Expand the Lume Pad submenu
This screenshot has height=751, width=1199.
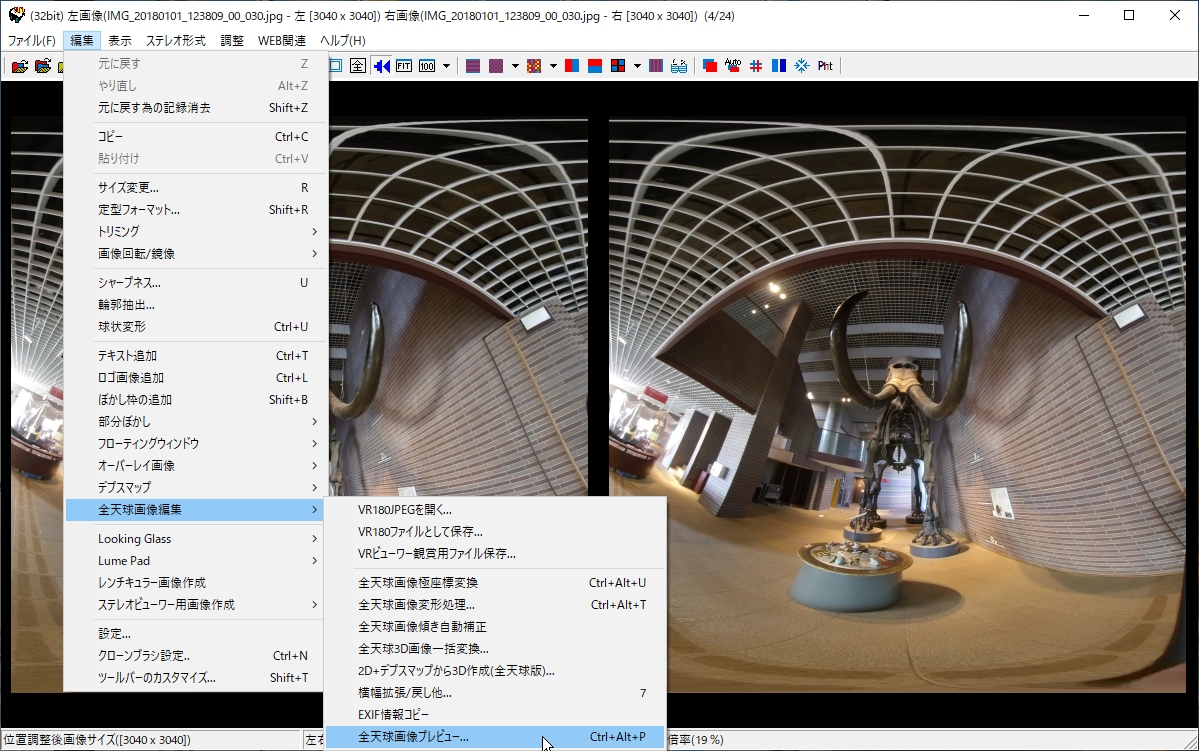tap(197, 561)
